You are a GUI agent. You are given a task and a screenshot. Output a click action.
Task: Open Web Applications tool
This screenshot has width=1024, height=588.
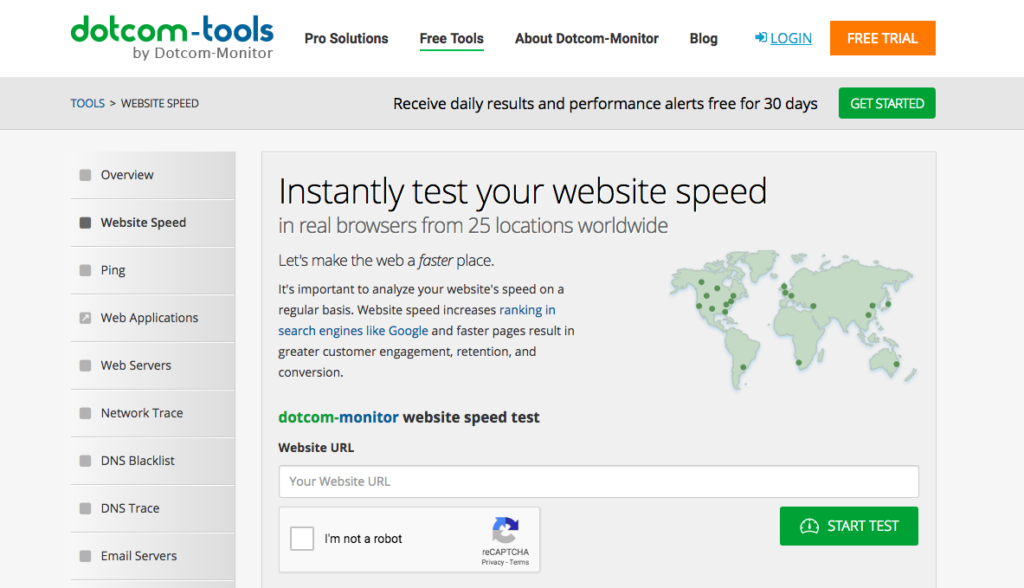click(153, 318)
